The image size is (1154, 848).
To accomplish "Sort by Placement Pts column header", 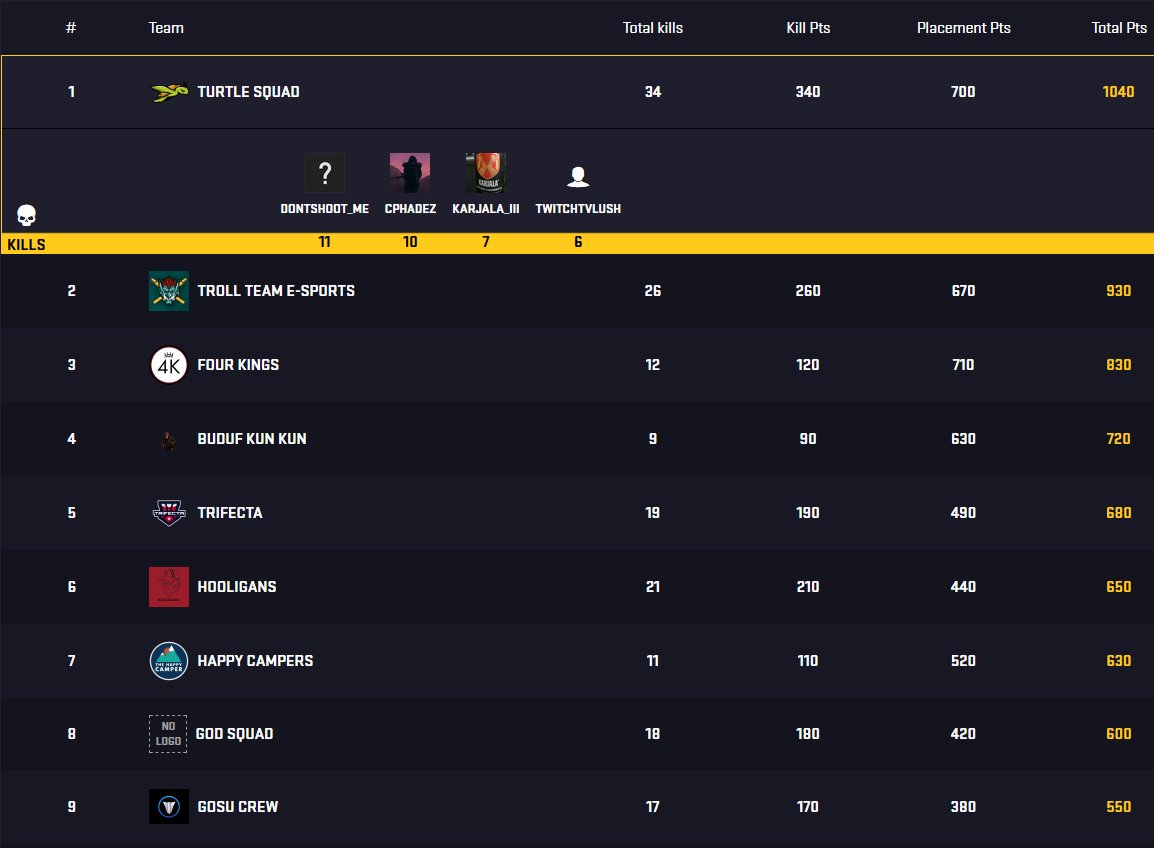I will pos(963,28).
